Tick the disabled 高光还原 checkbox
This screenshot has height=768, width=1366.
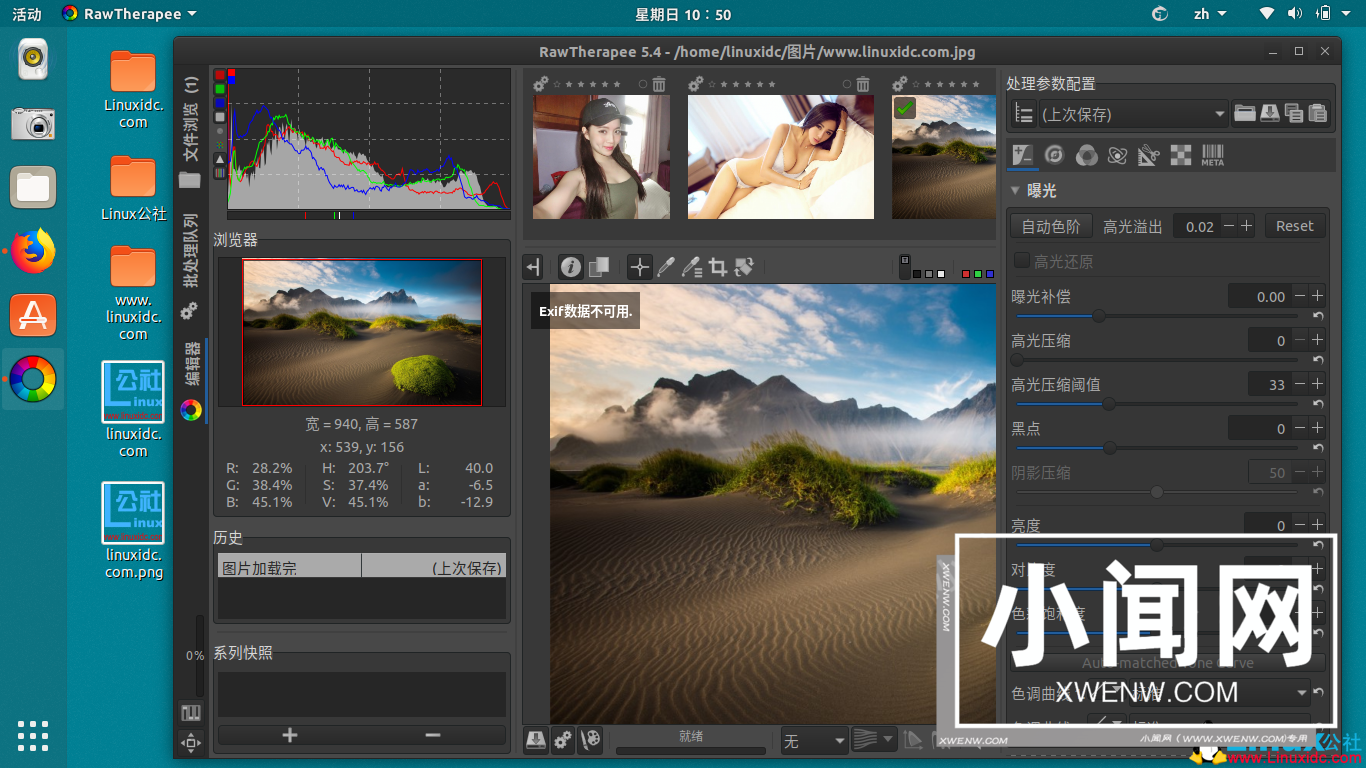1022,261
